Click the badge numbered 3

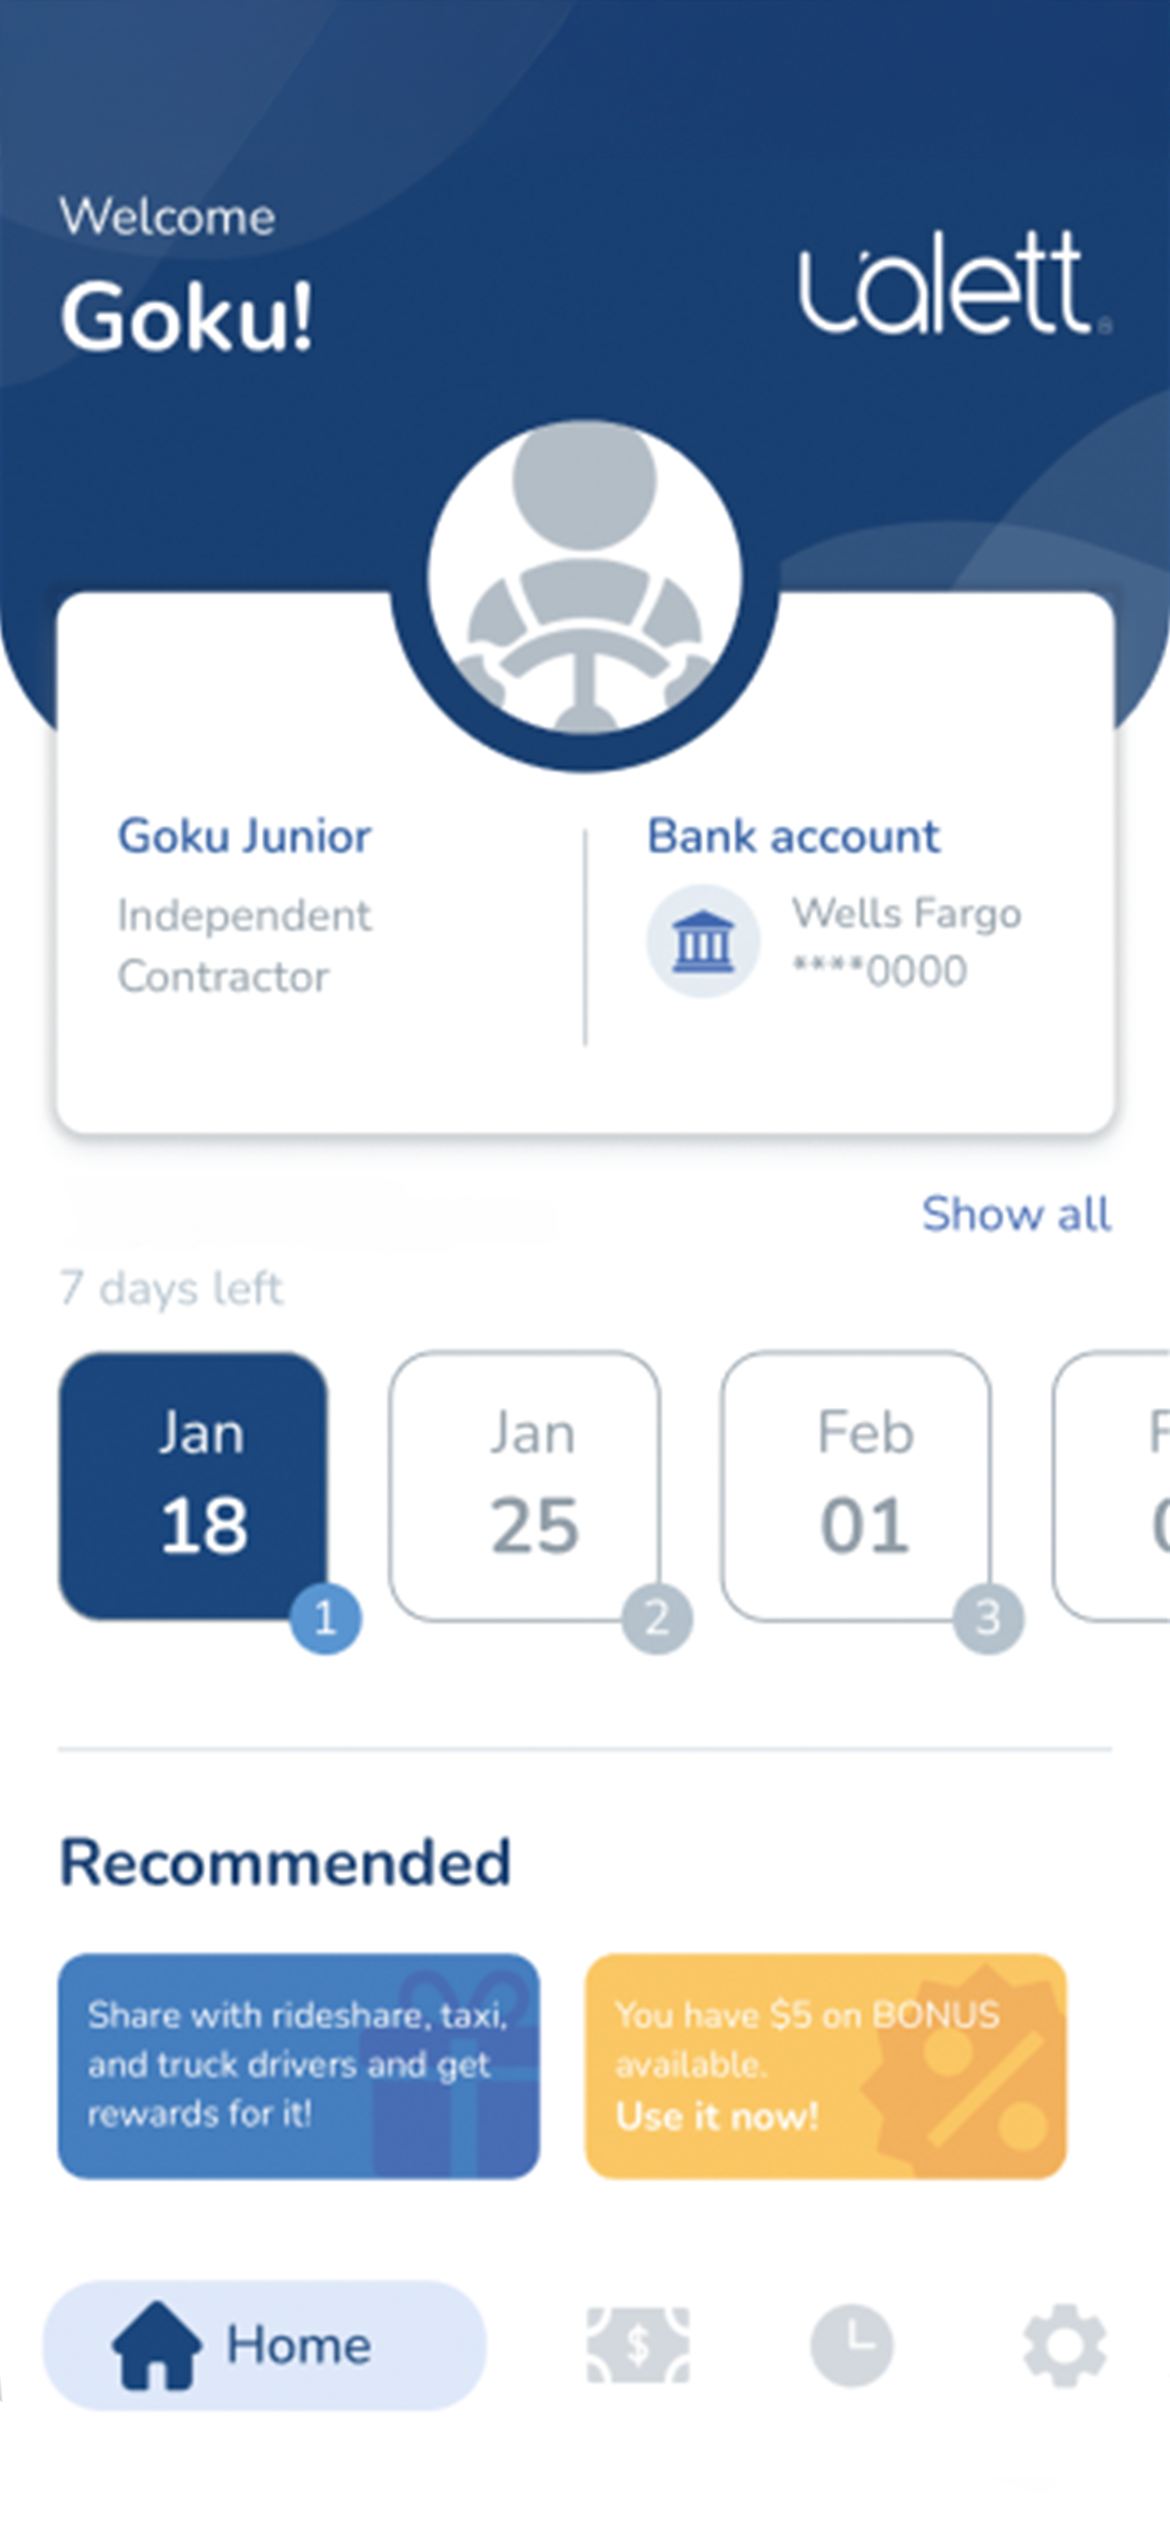(988, 1618)
